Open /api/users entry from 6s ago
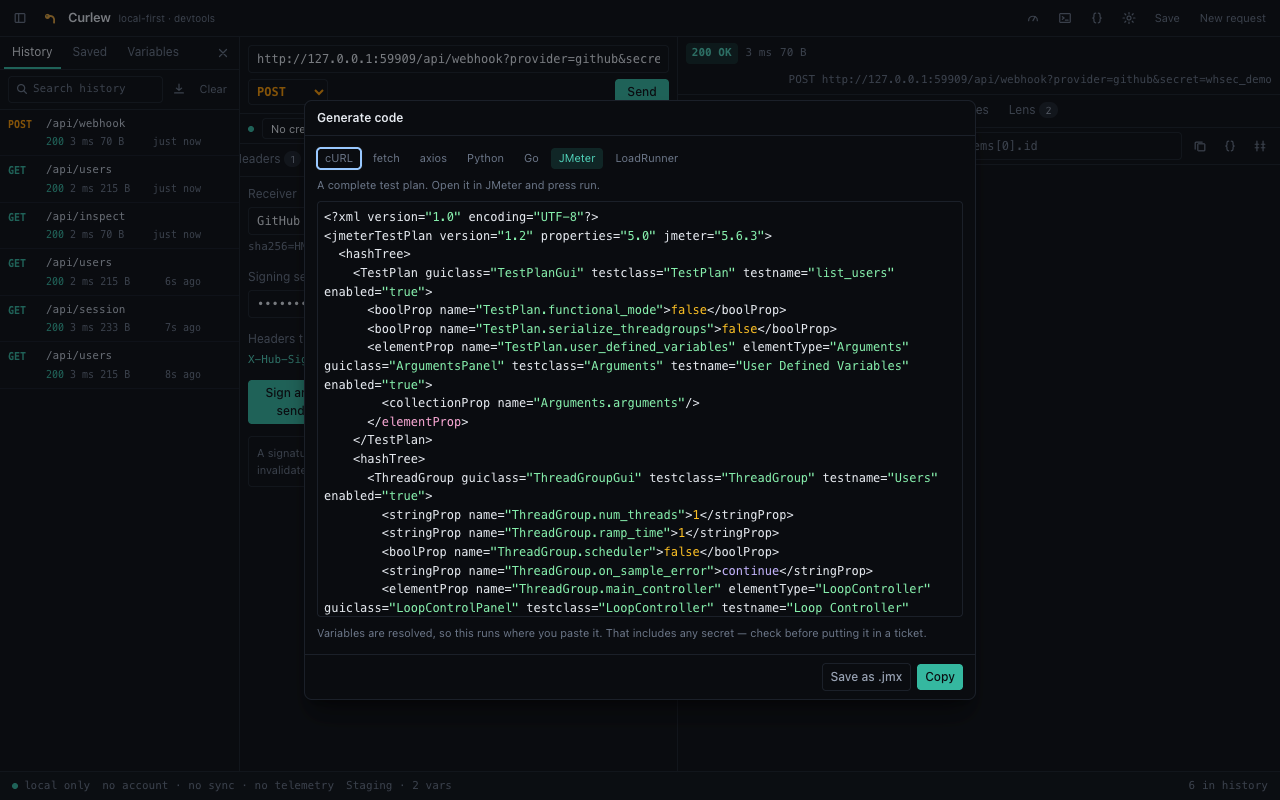Image resolution: width=1280 pixels, height=800 pixels. (119, 272)
